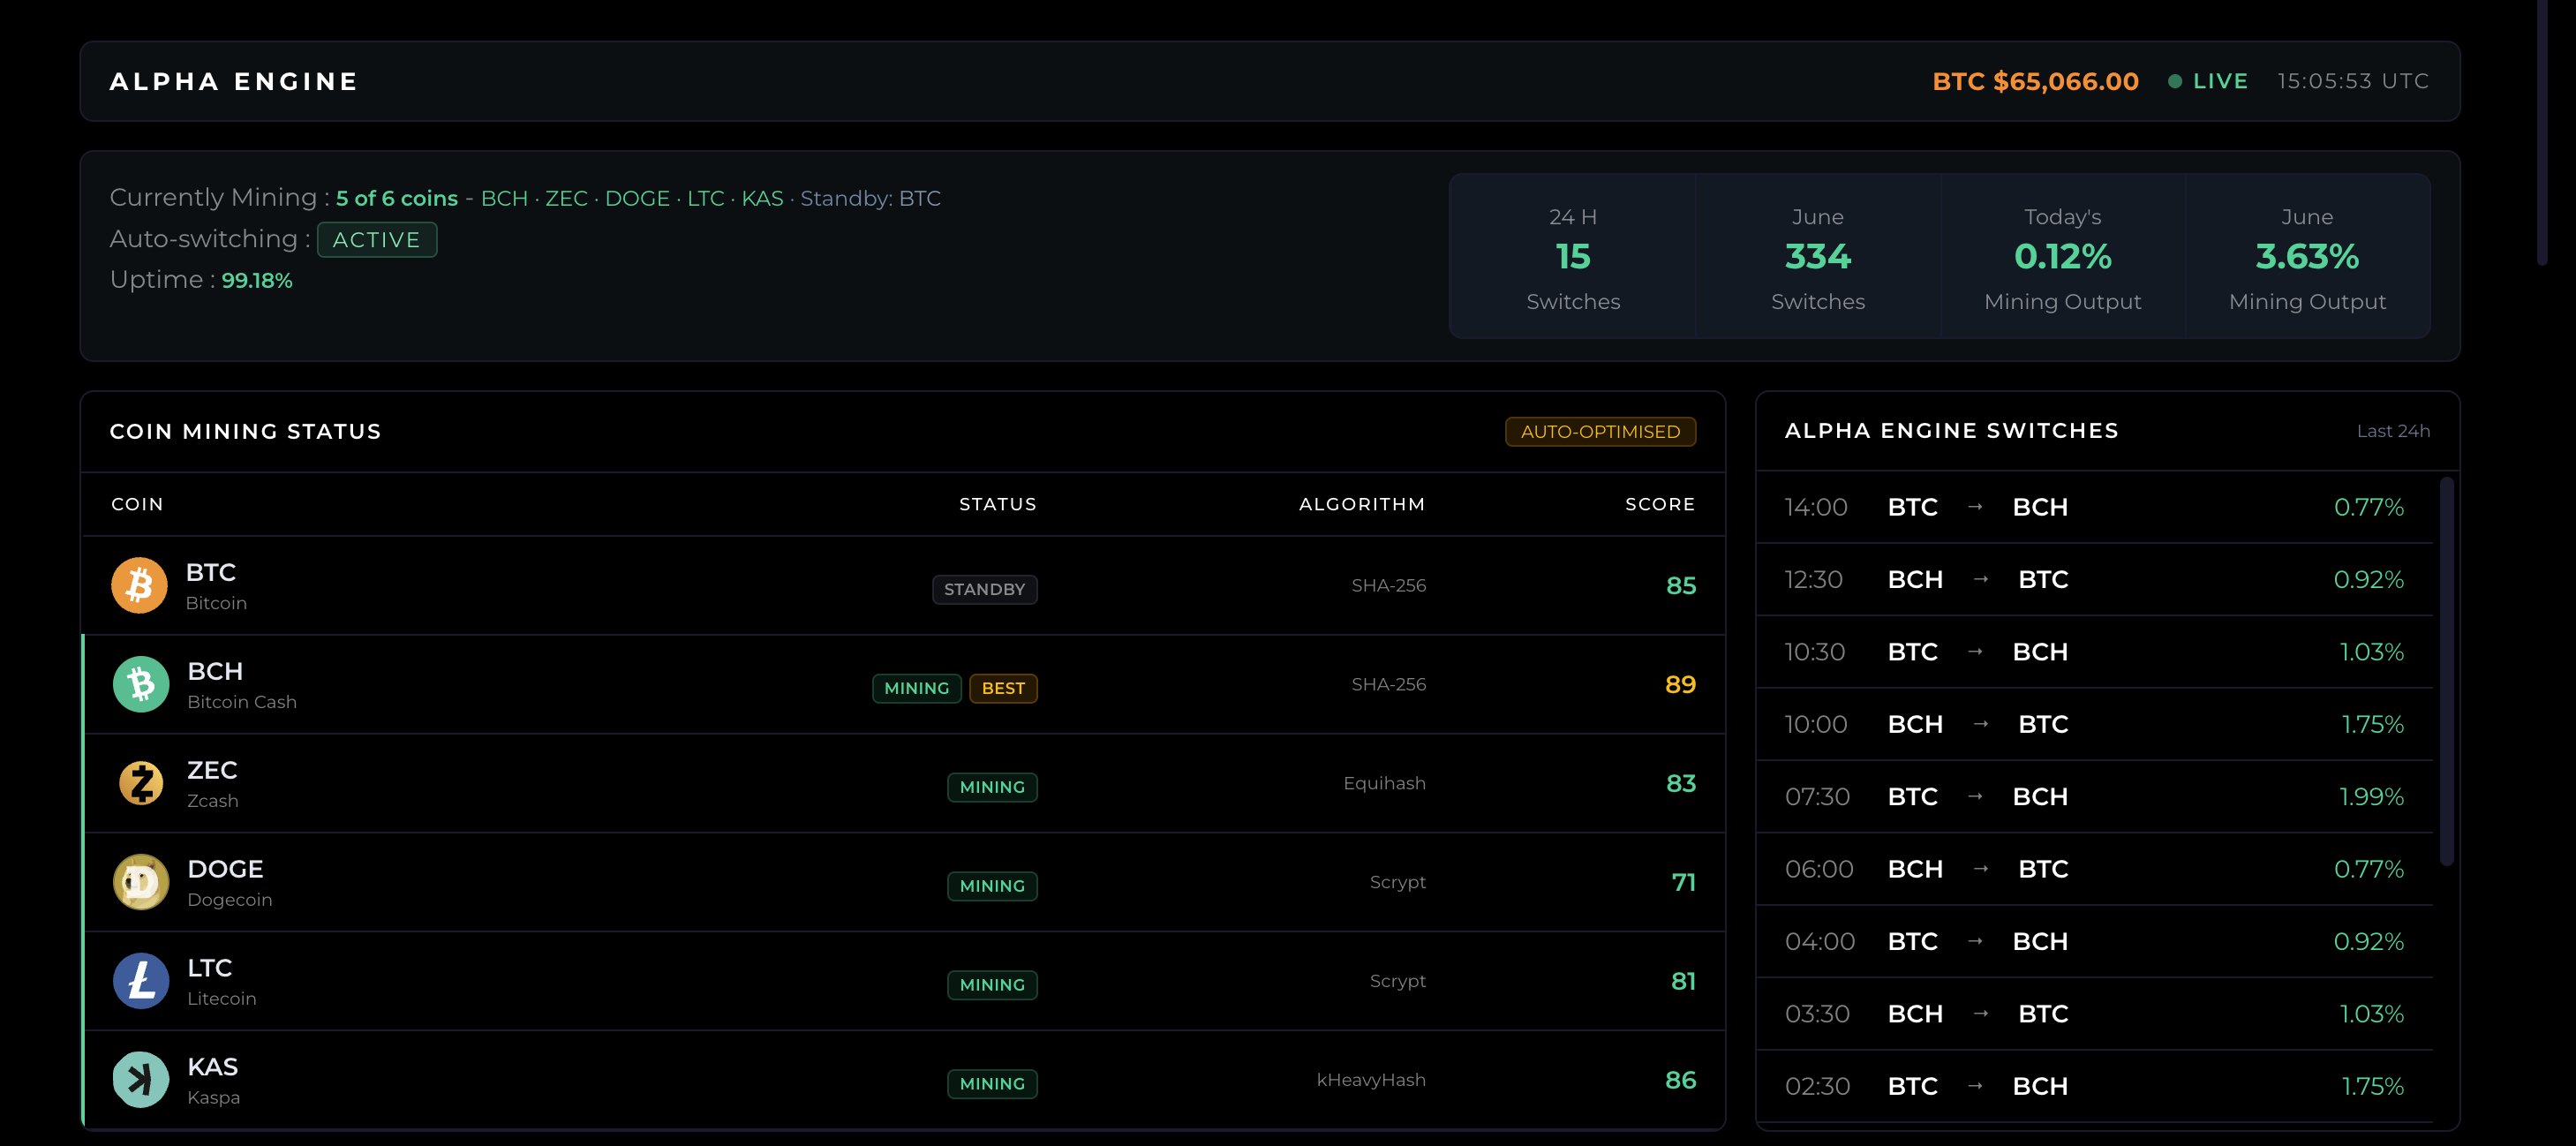Click Today's 0.12% Mining Output card
Screen dimensions: 2576x1146
2063,257
